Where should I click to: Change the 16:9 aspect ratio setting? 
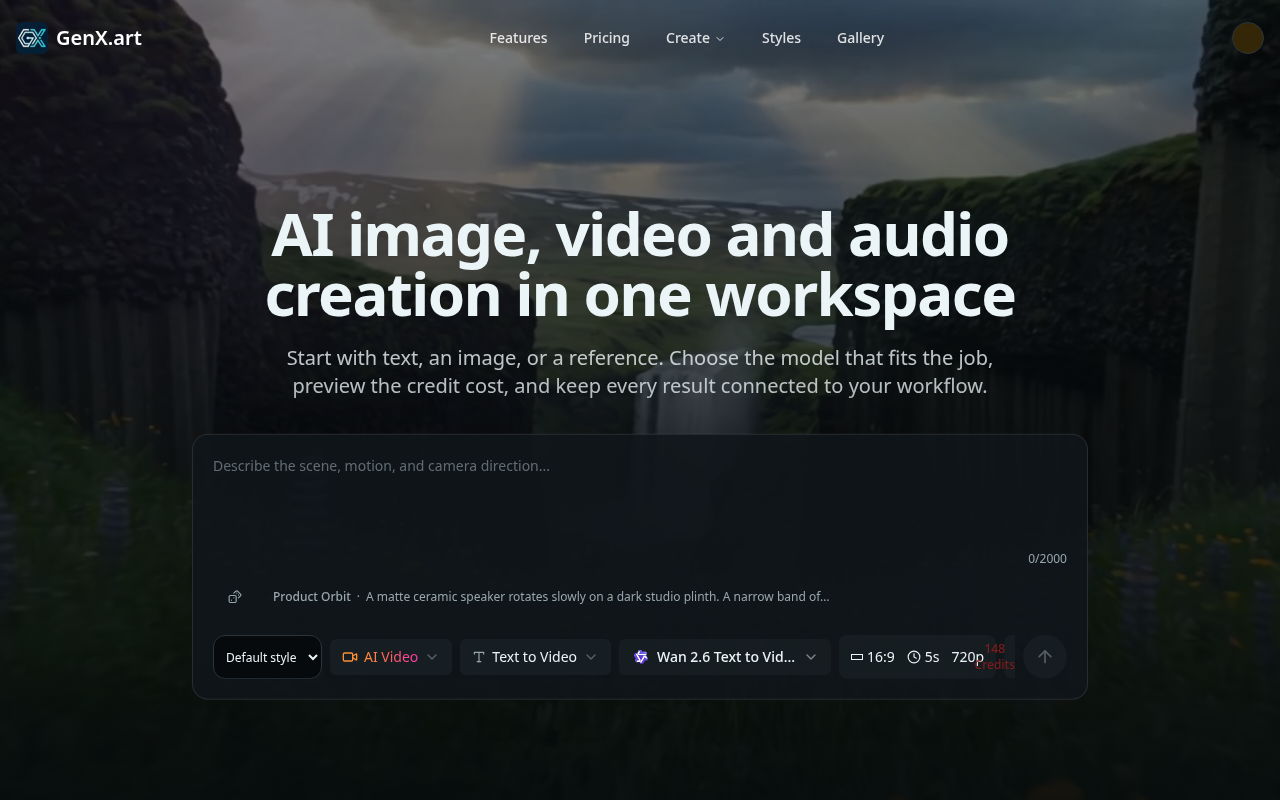872,657
